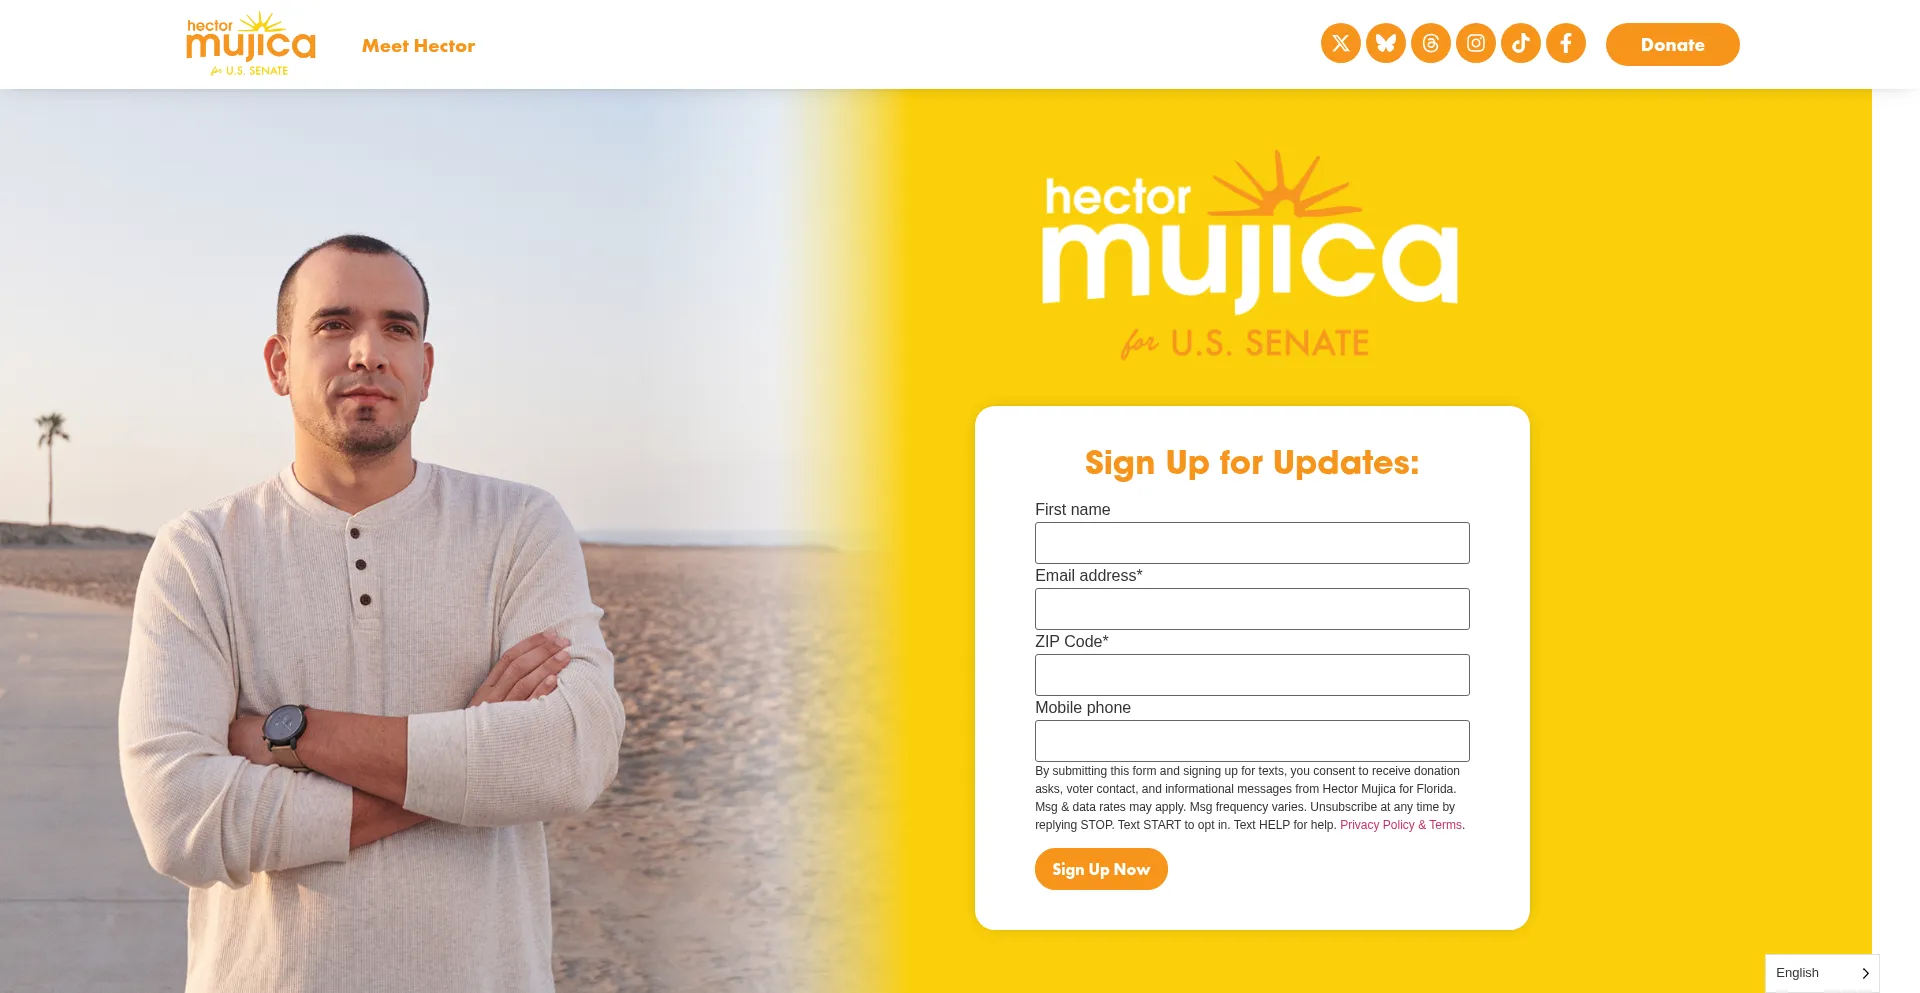Open the Meet Hector menu item
This screenshot has width=1920, height=993.
[x=418, y=46]
